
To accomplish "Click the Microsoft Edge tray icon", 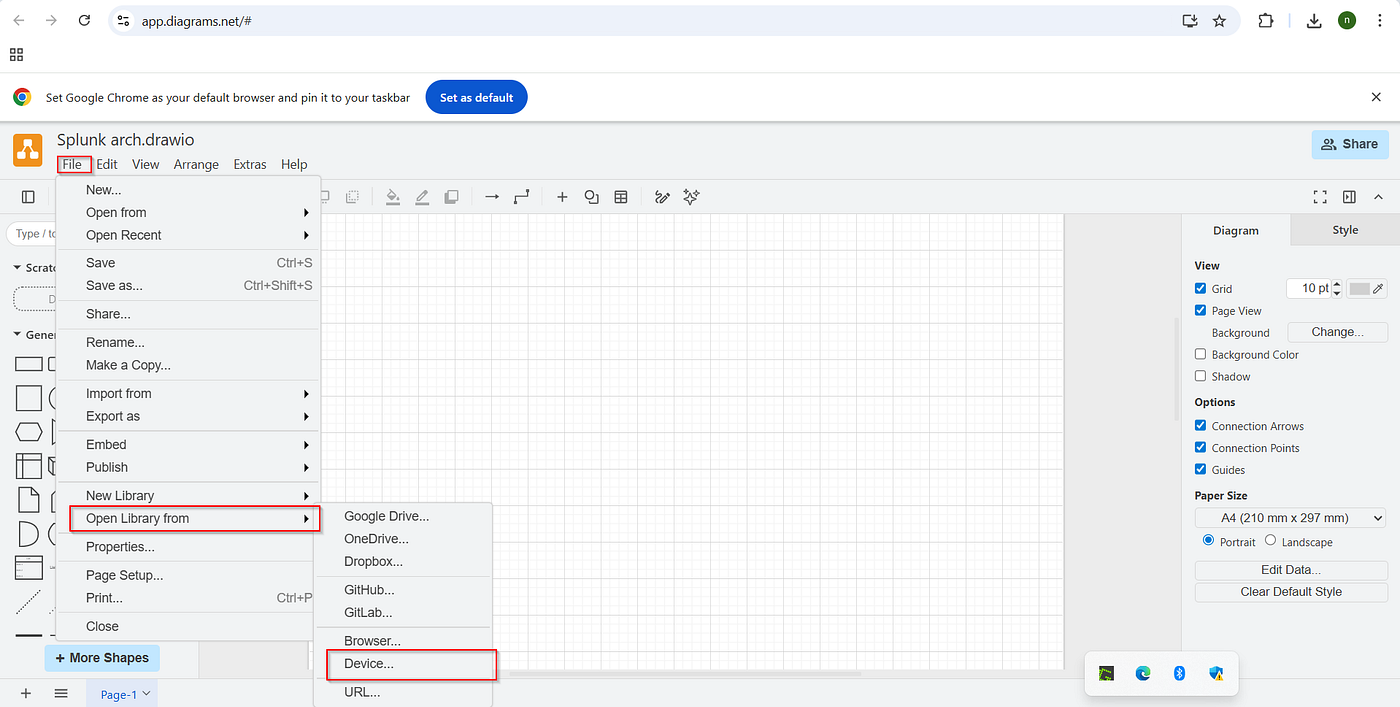I will (1143, 673).
